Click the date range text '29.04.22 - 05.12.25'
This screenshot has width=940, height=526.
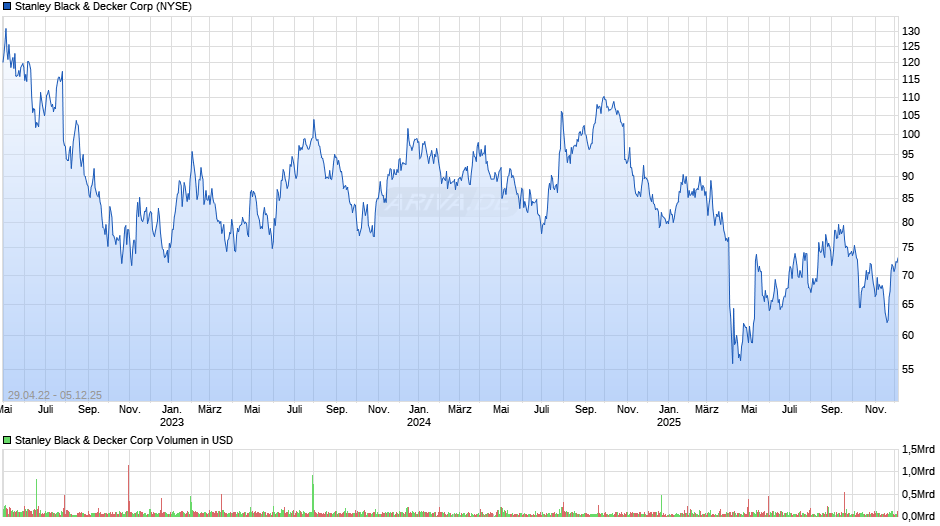click(x=55, y=395)
